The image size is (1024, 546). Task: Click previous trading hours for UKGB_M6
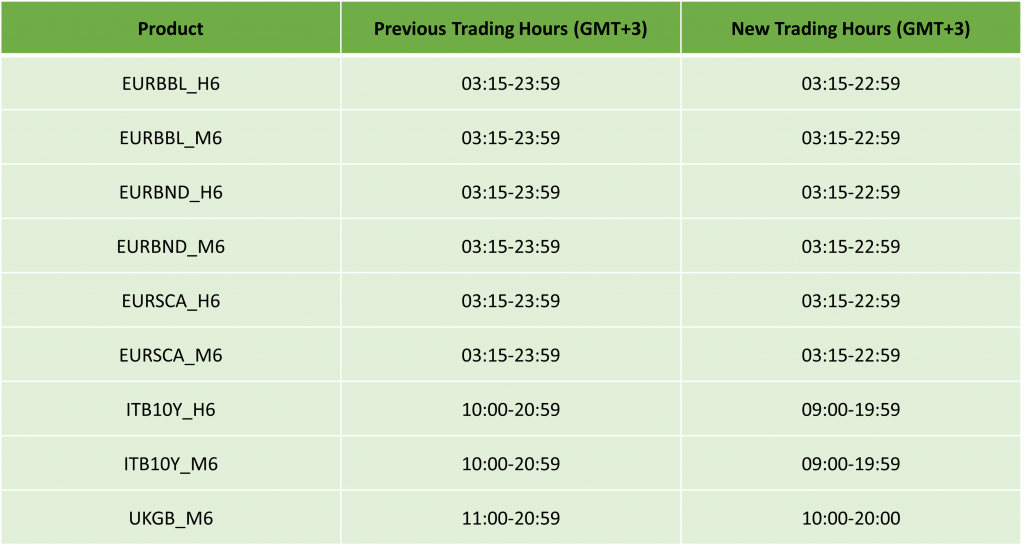coord(510,518)
